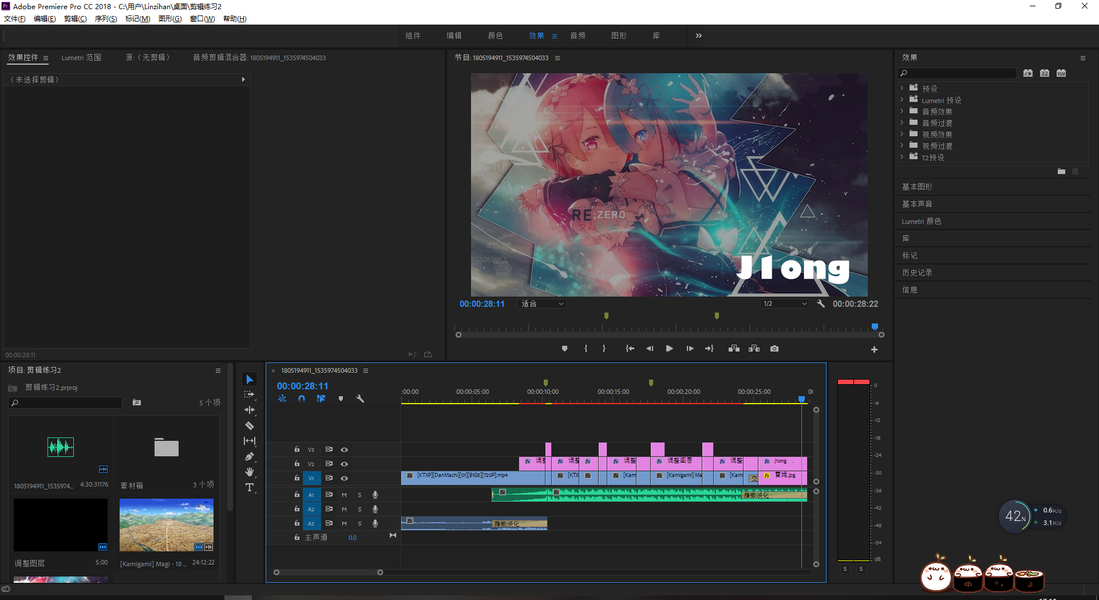Expand the 音频过渡 folder
This screenshot has height=600, width=1099.
pyautogui.click(x=902, y=123)
